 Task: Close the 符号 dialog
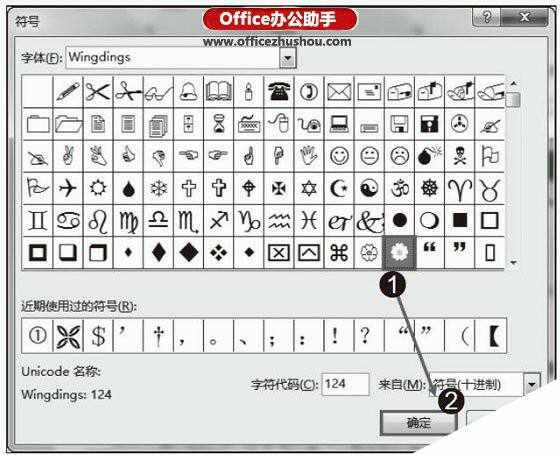[524, 17]
